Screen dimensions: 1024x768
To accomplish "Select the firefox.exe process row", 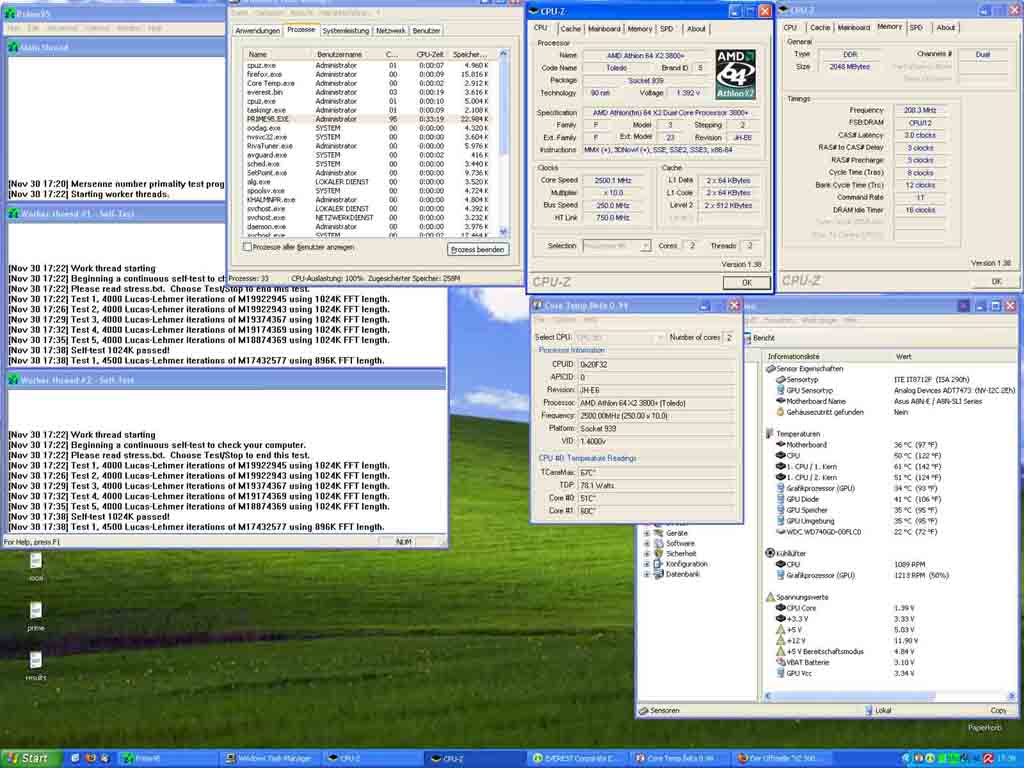I will (x=370, y=74).
